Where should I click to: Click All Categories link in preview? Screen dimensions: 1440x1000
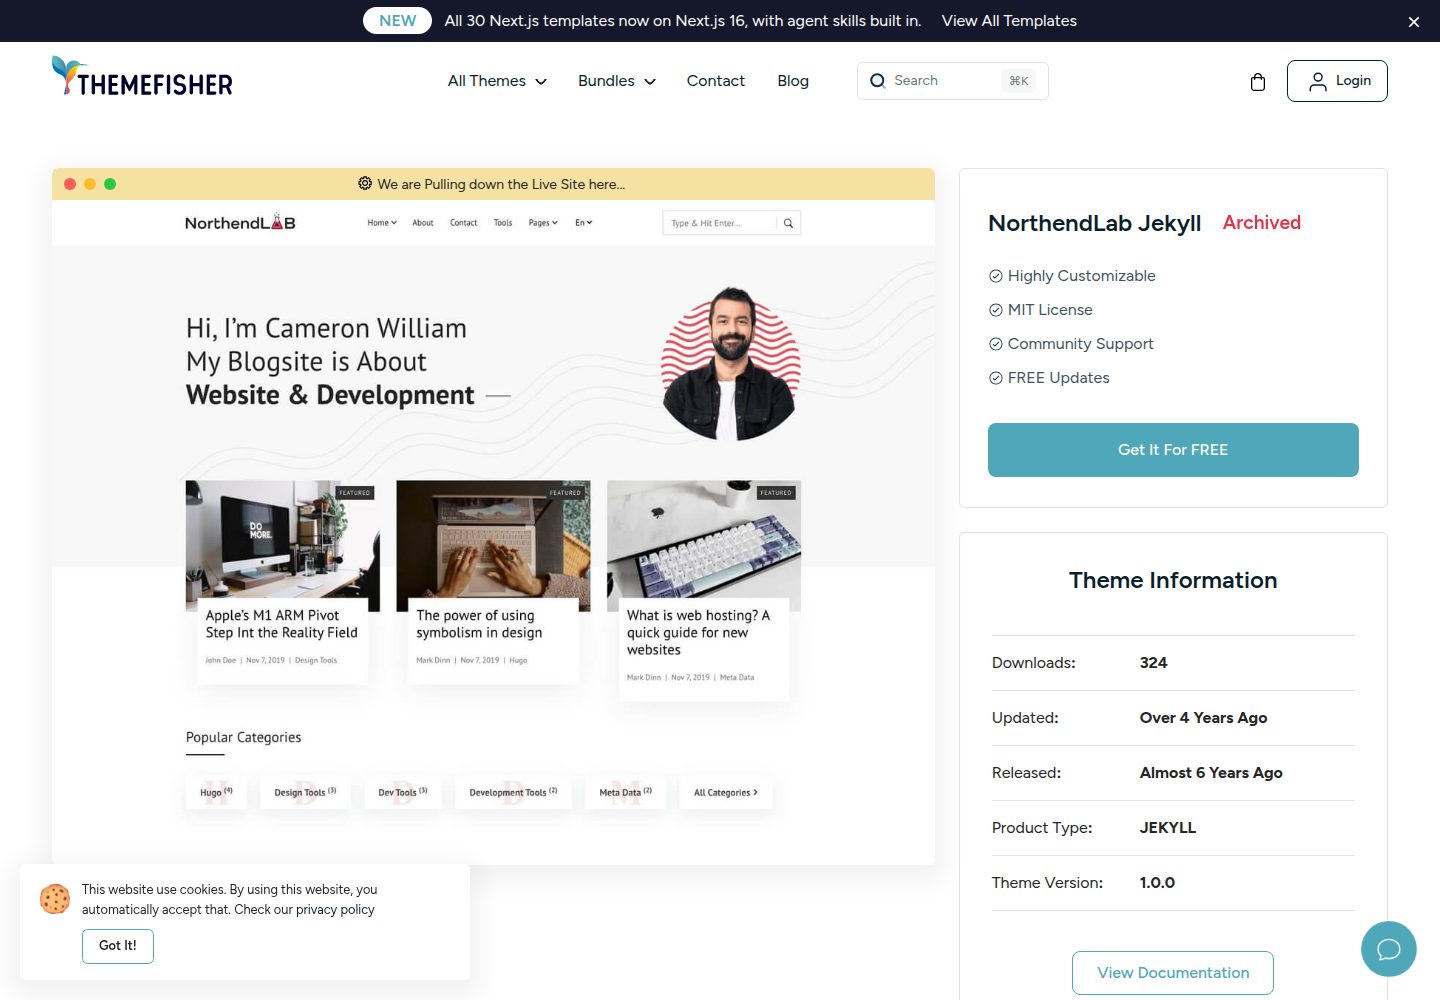point(726,793)
